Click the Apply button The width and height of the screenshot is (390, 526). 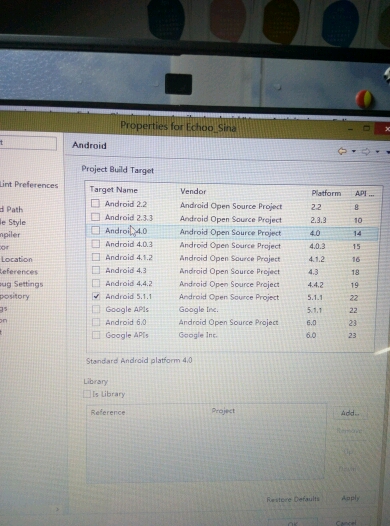point(350,498)
